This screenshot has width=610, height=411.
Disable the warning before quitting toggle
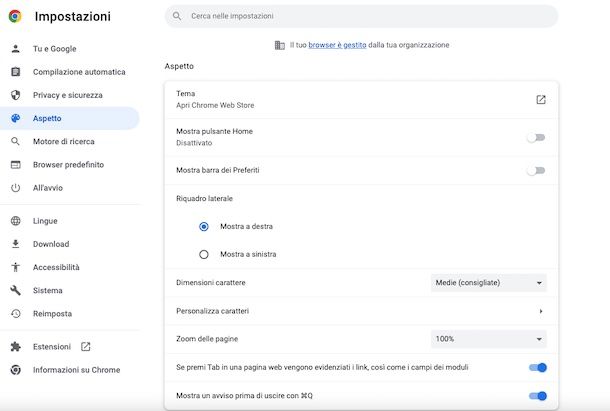click(x=538, y=396)
